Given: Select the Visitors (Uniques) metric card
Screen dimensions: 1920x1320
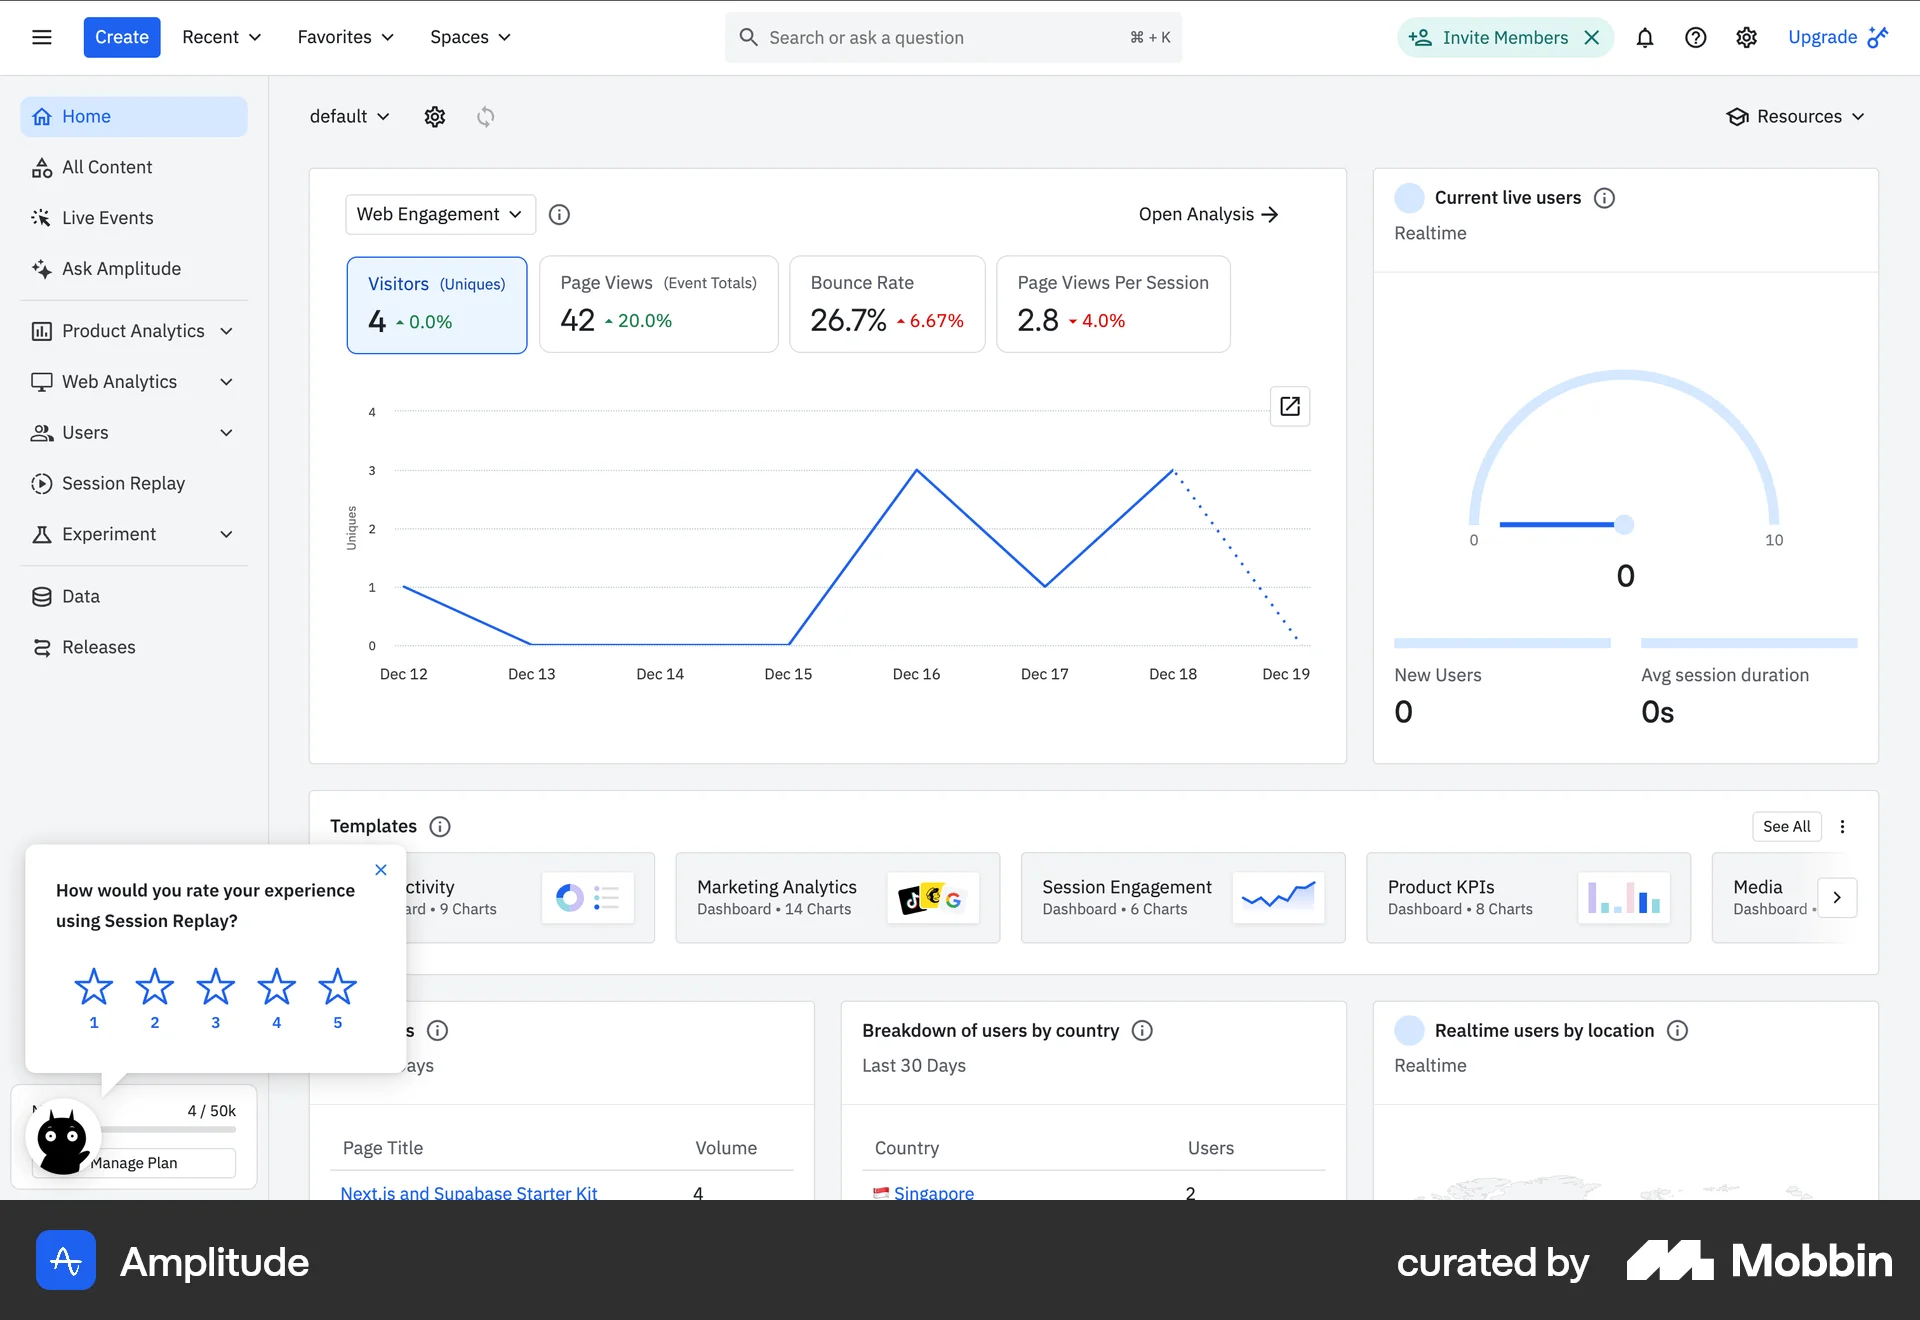Looking at the screenshot, I should [436, 304].
